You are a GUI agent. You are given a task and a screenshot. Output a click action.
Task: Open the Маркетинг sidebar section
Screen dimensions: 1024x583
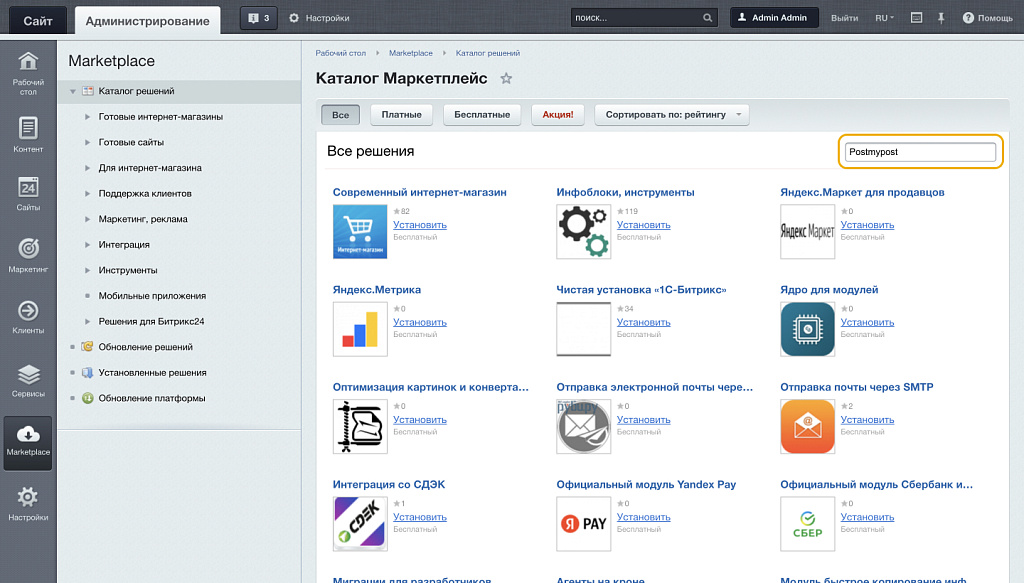coord(28,255)
